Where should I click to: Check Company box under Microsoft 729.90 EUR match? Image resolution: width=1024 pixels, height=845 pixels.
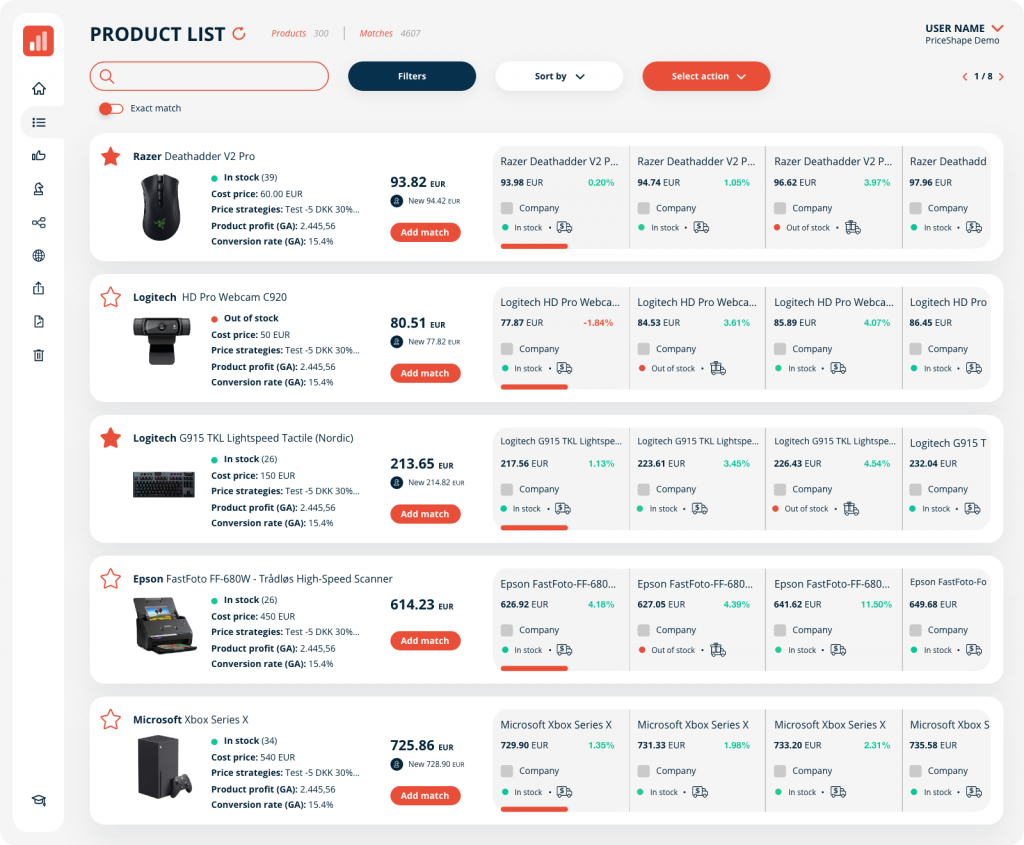click(x=507, y=771)
